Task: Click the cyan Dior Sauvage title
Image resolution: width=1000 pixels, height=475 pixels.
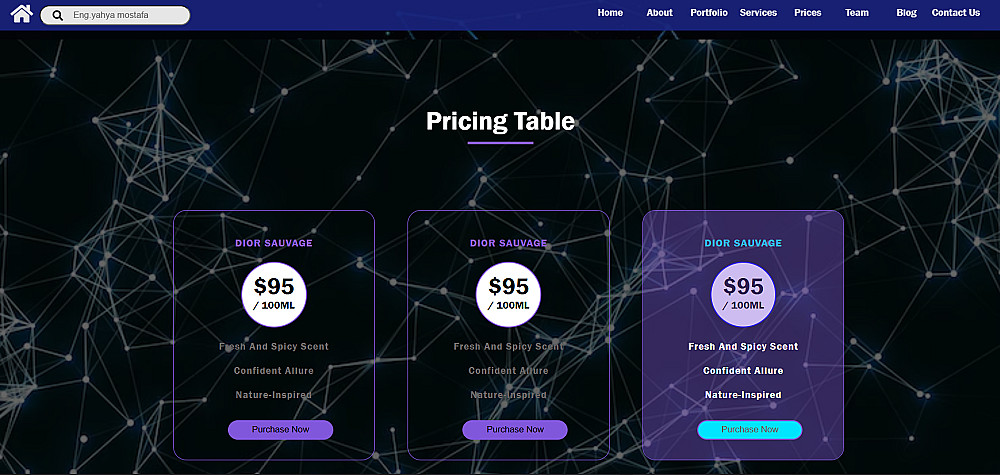Action: tap(743, 243)
